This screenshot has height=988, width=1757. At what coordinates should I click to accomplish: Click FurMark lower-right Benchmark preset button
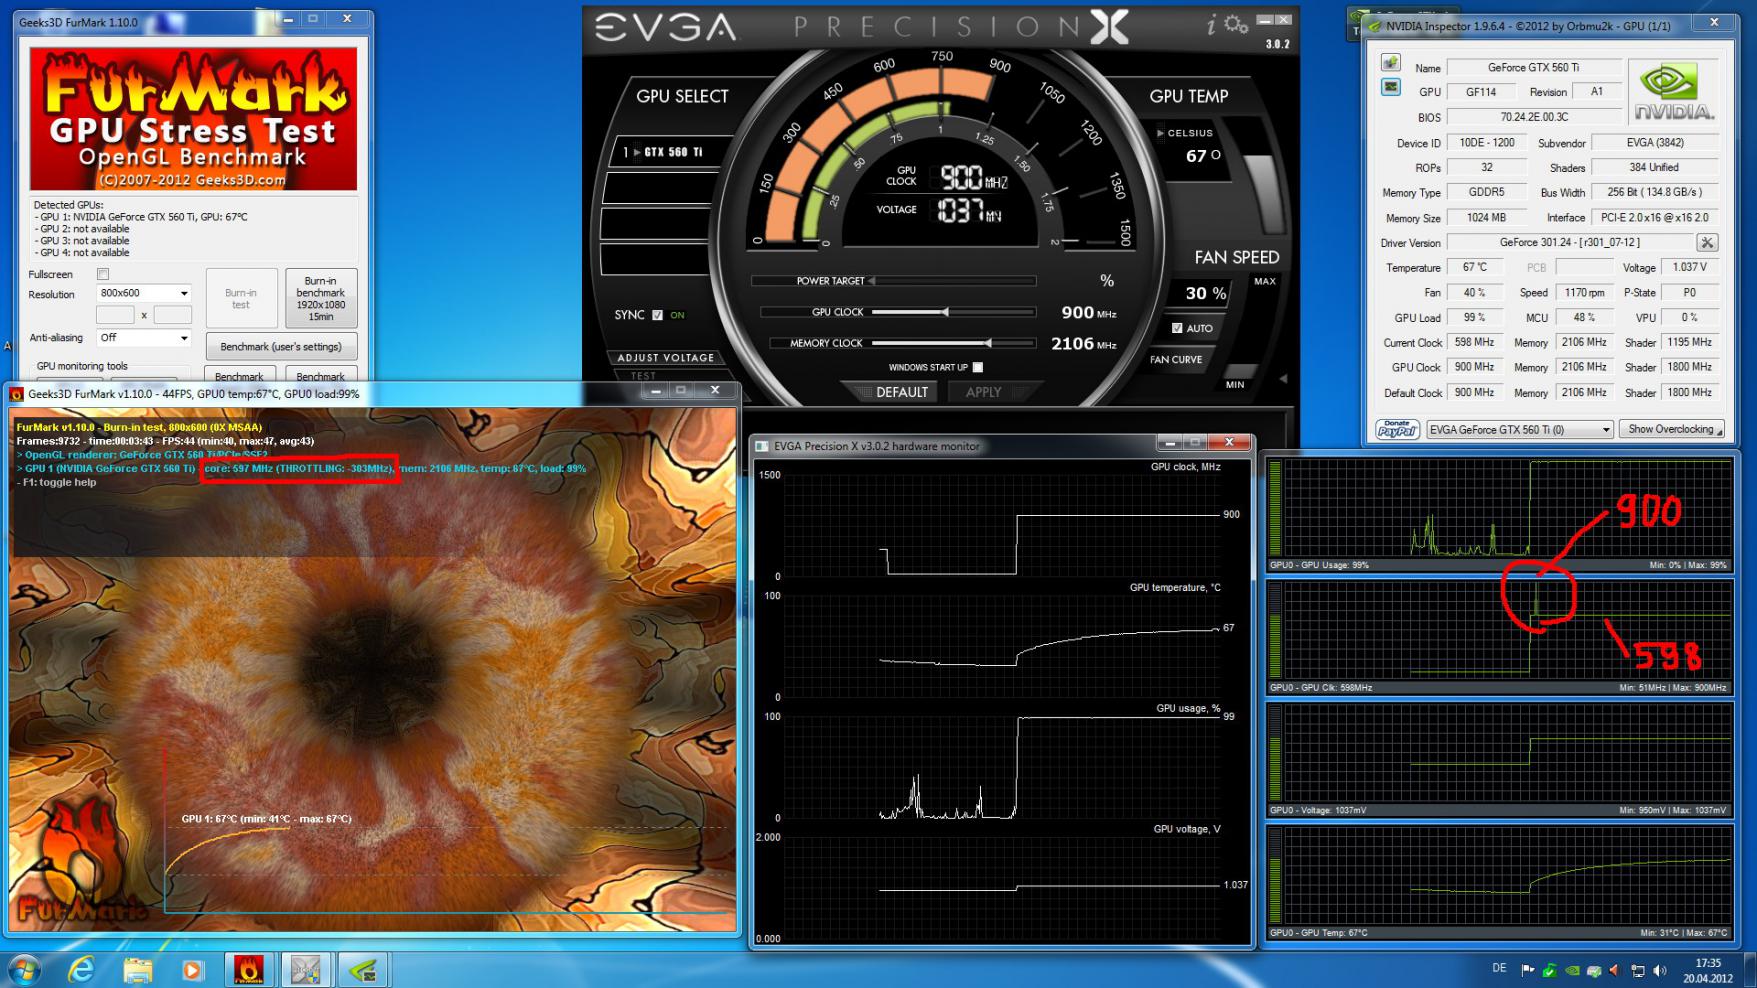320,375
